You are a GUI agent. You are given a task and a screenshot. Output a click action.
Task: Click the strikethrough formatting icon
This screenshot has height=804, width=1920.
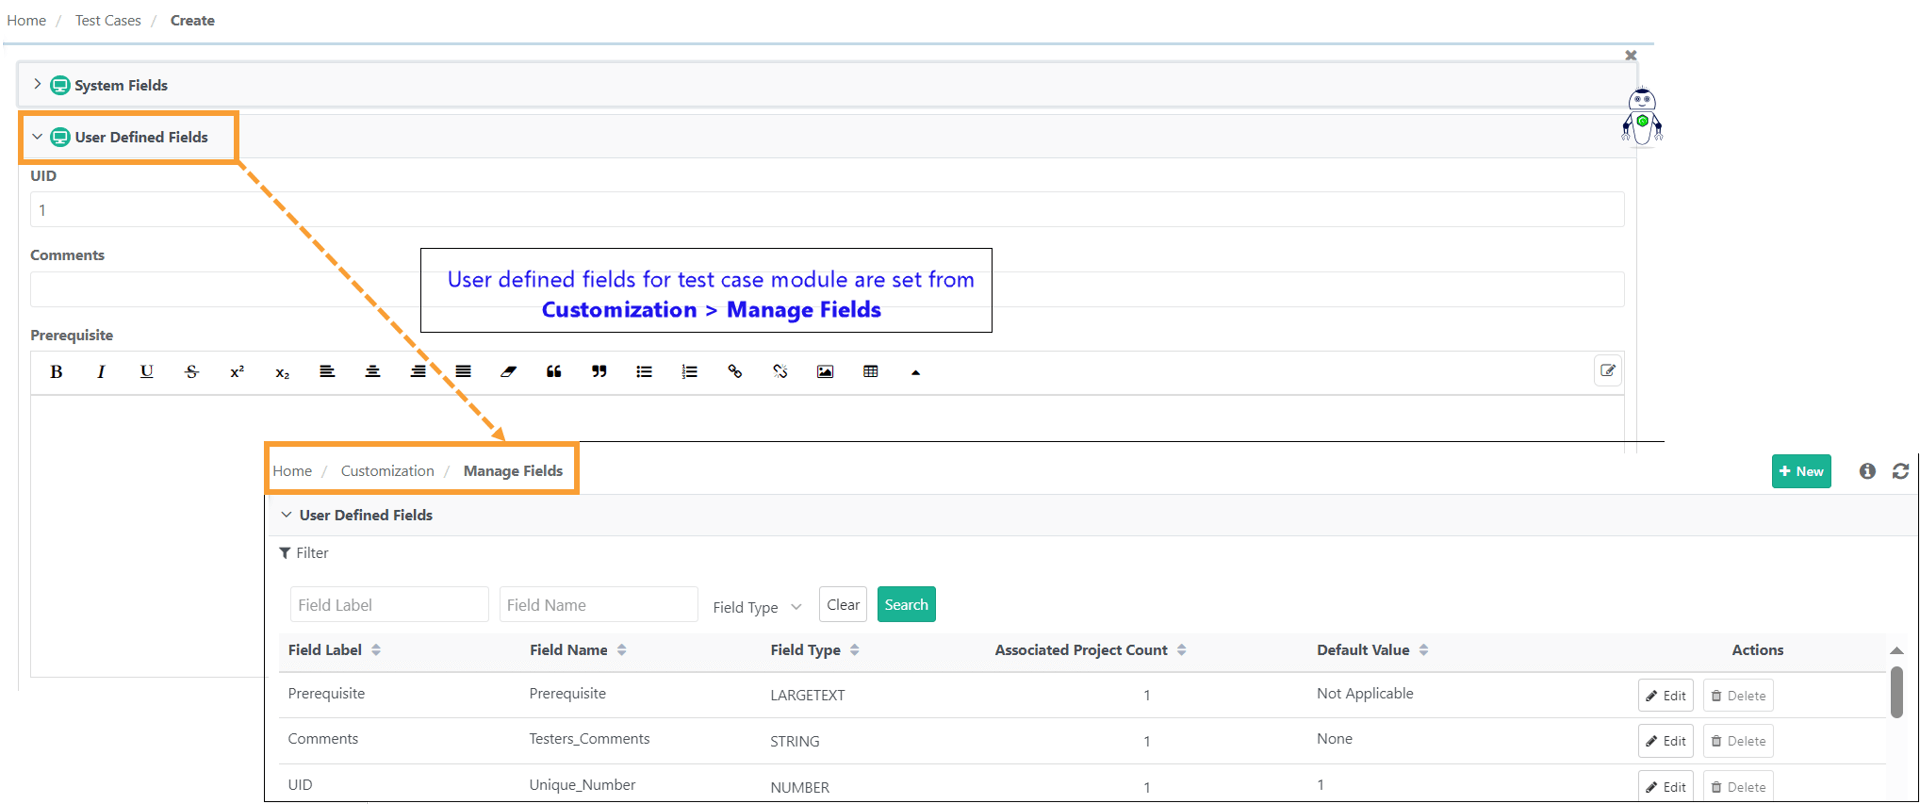coord(191,372)
